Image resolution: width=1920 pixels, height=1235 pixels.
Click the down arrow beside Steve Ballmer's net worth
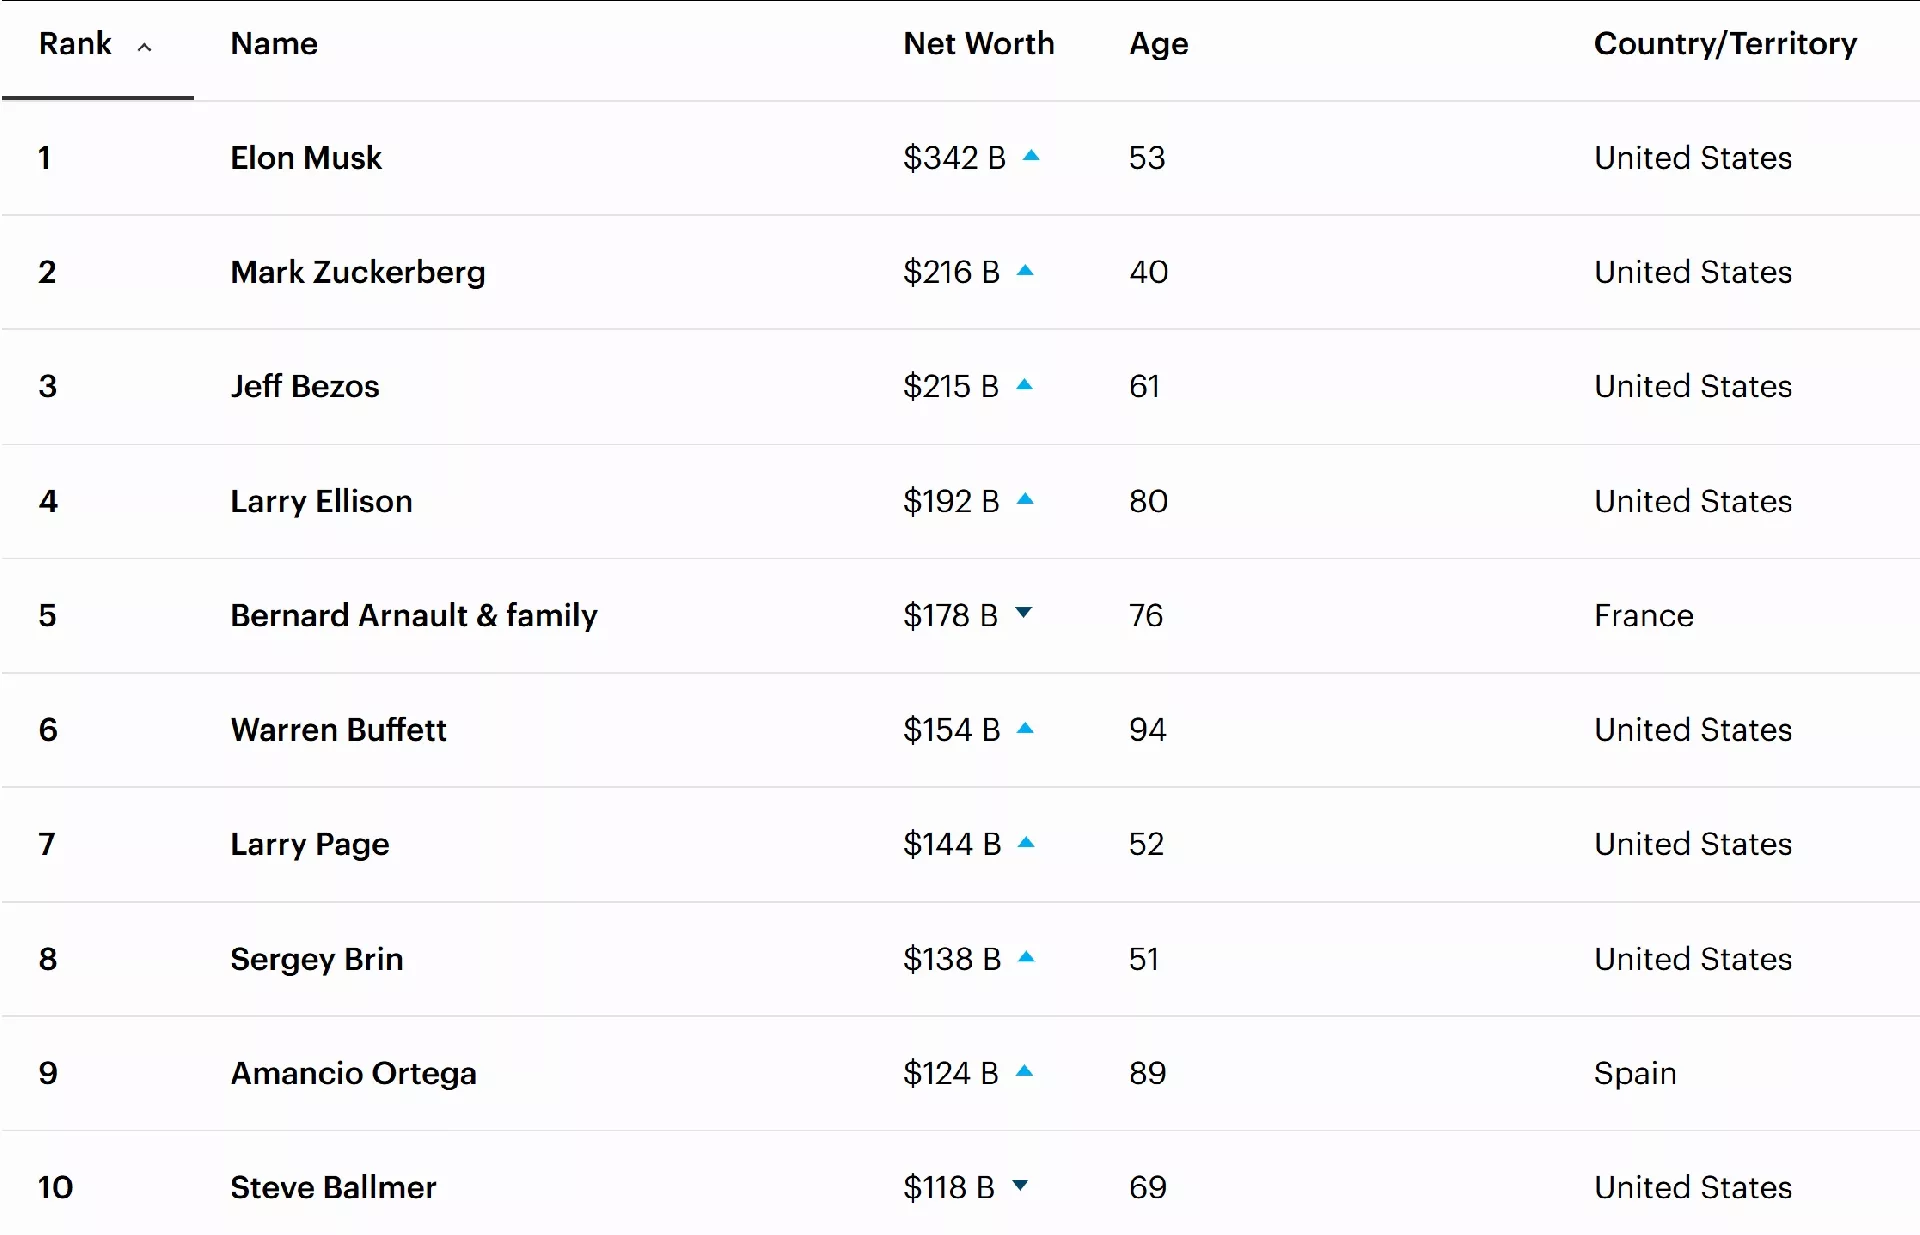pyautogui.click(x=1020, y=1186)
